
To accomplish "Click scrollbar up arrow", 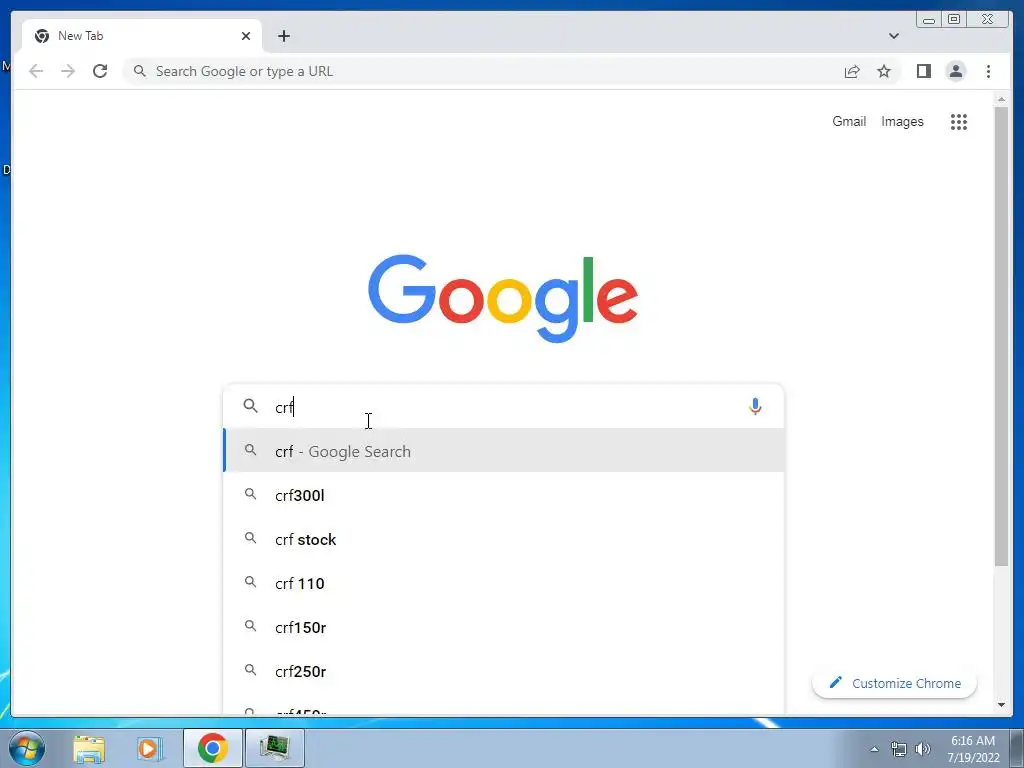I will click(x=1001, y=100).
